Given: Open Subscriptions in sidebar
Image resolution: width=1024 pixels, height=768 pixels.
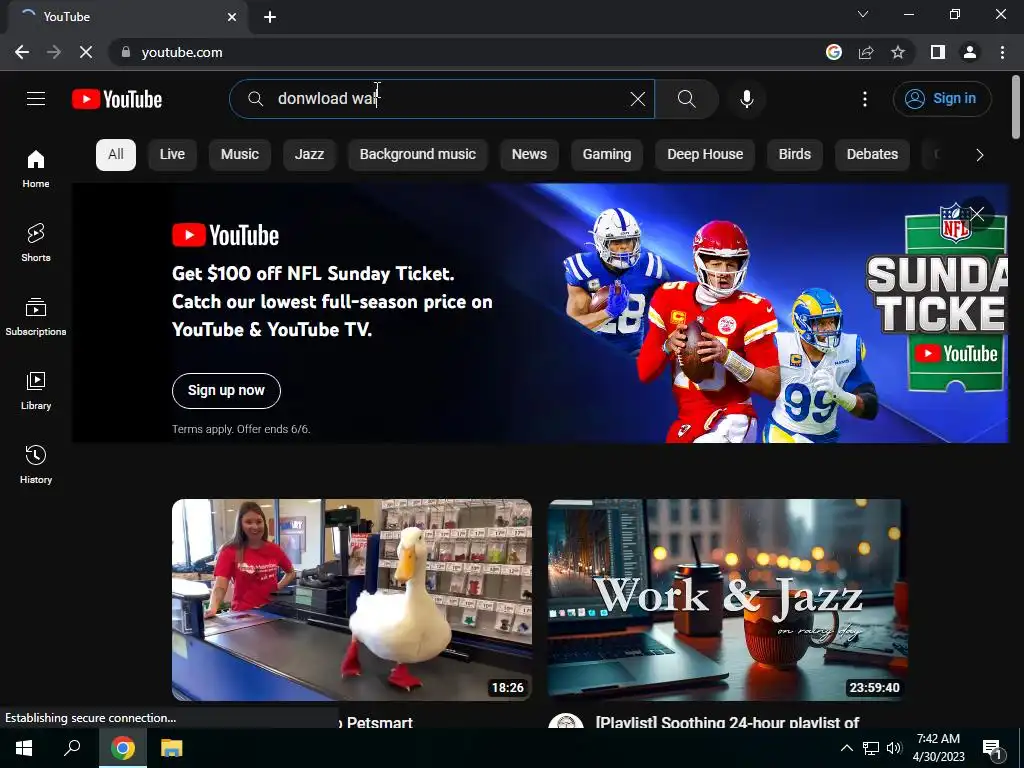Looking at the screenshot, I should (36, 317).
